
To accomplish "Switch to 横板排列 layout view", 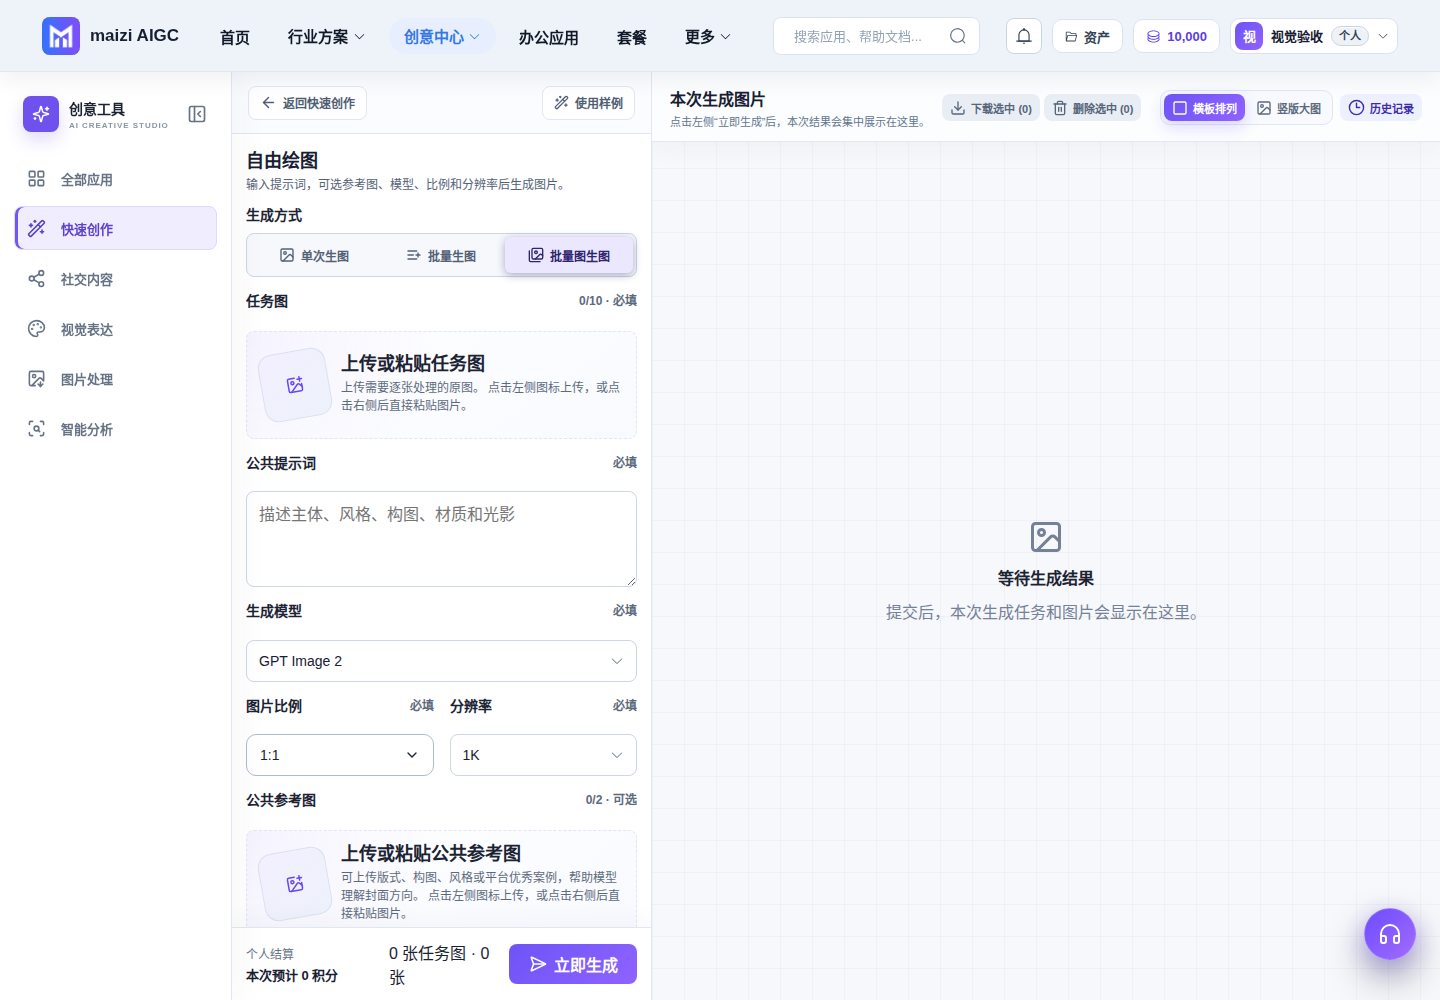I will (x=1204, y=108).
